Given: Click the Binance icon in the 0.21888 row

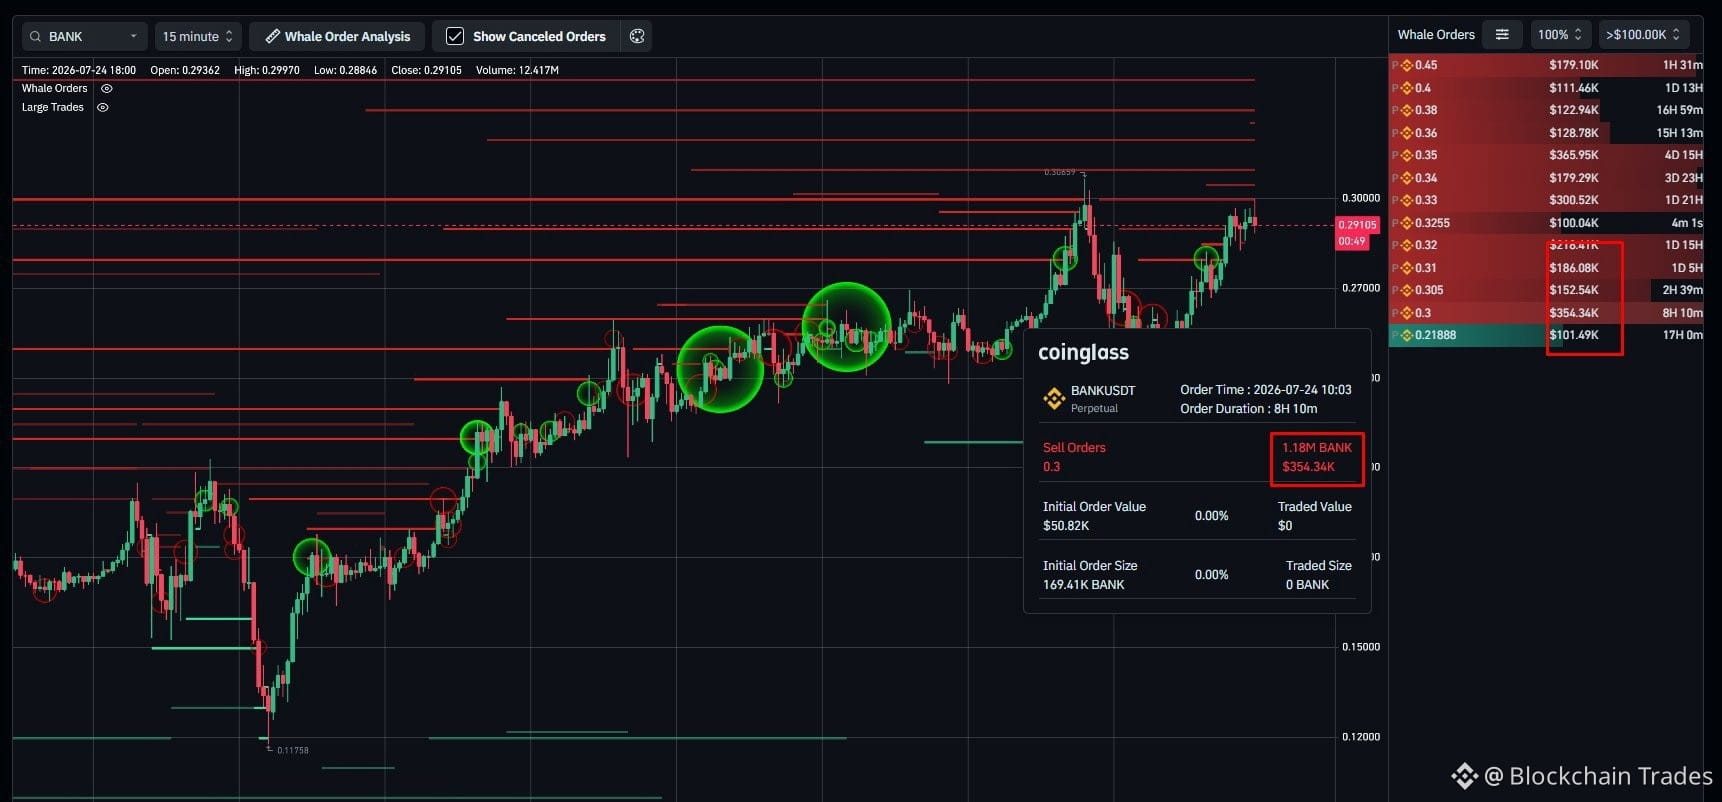Looking at the screenshot, I should point(1407,335).
